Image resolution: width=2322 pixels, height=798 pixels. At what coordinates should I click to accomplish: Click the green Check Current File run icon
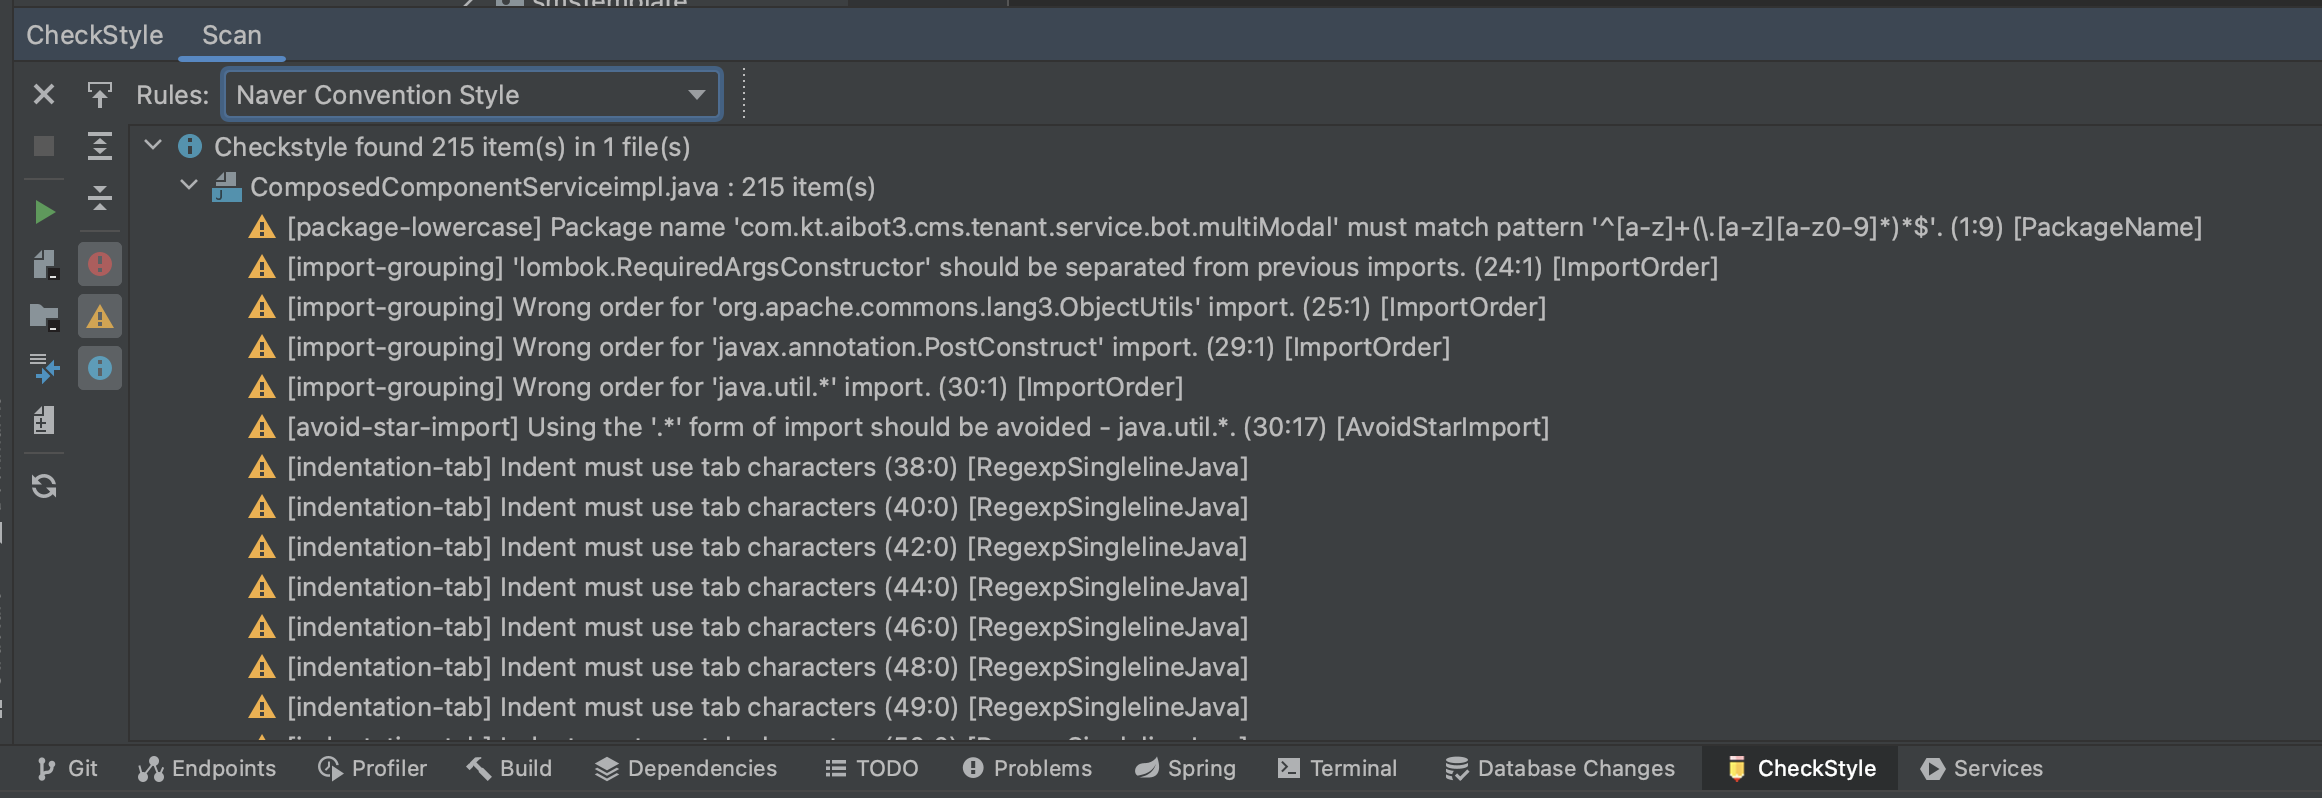tap(44, 212)
